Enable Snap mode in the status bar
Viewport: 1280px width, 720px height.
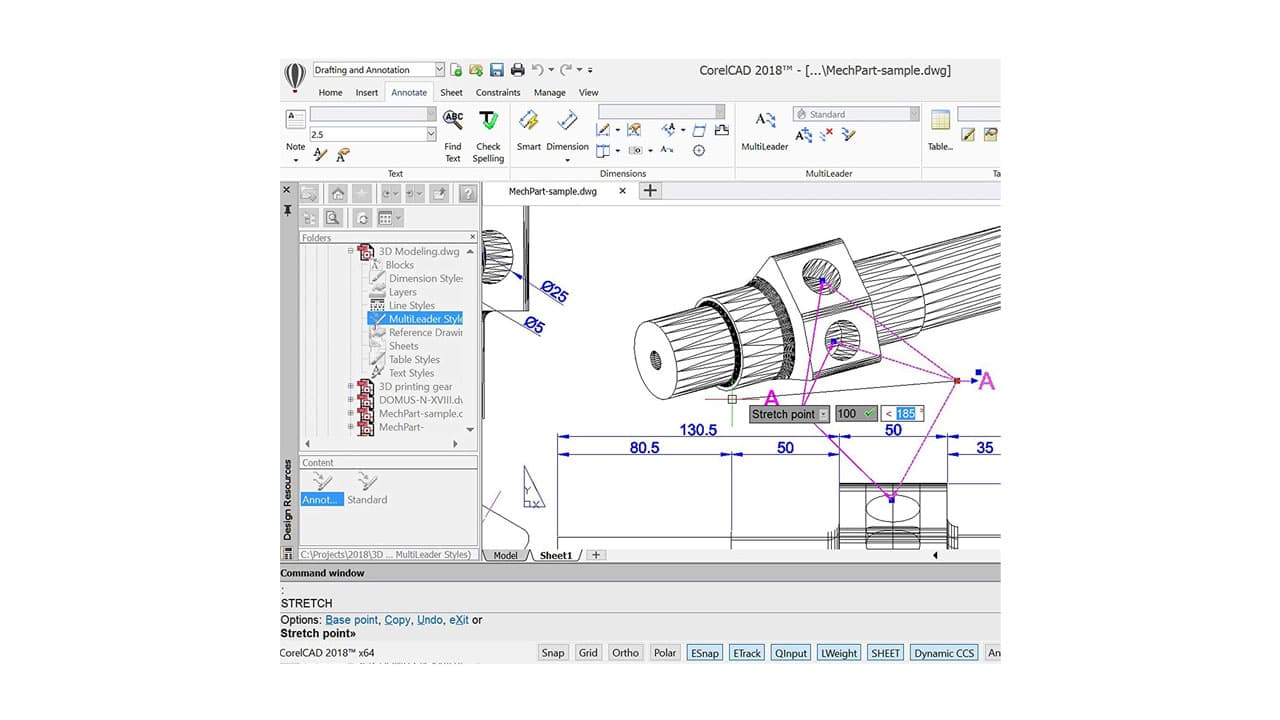552,652
